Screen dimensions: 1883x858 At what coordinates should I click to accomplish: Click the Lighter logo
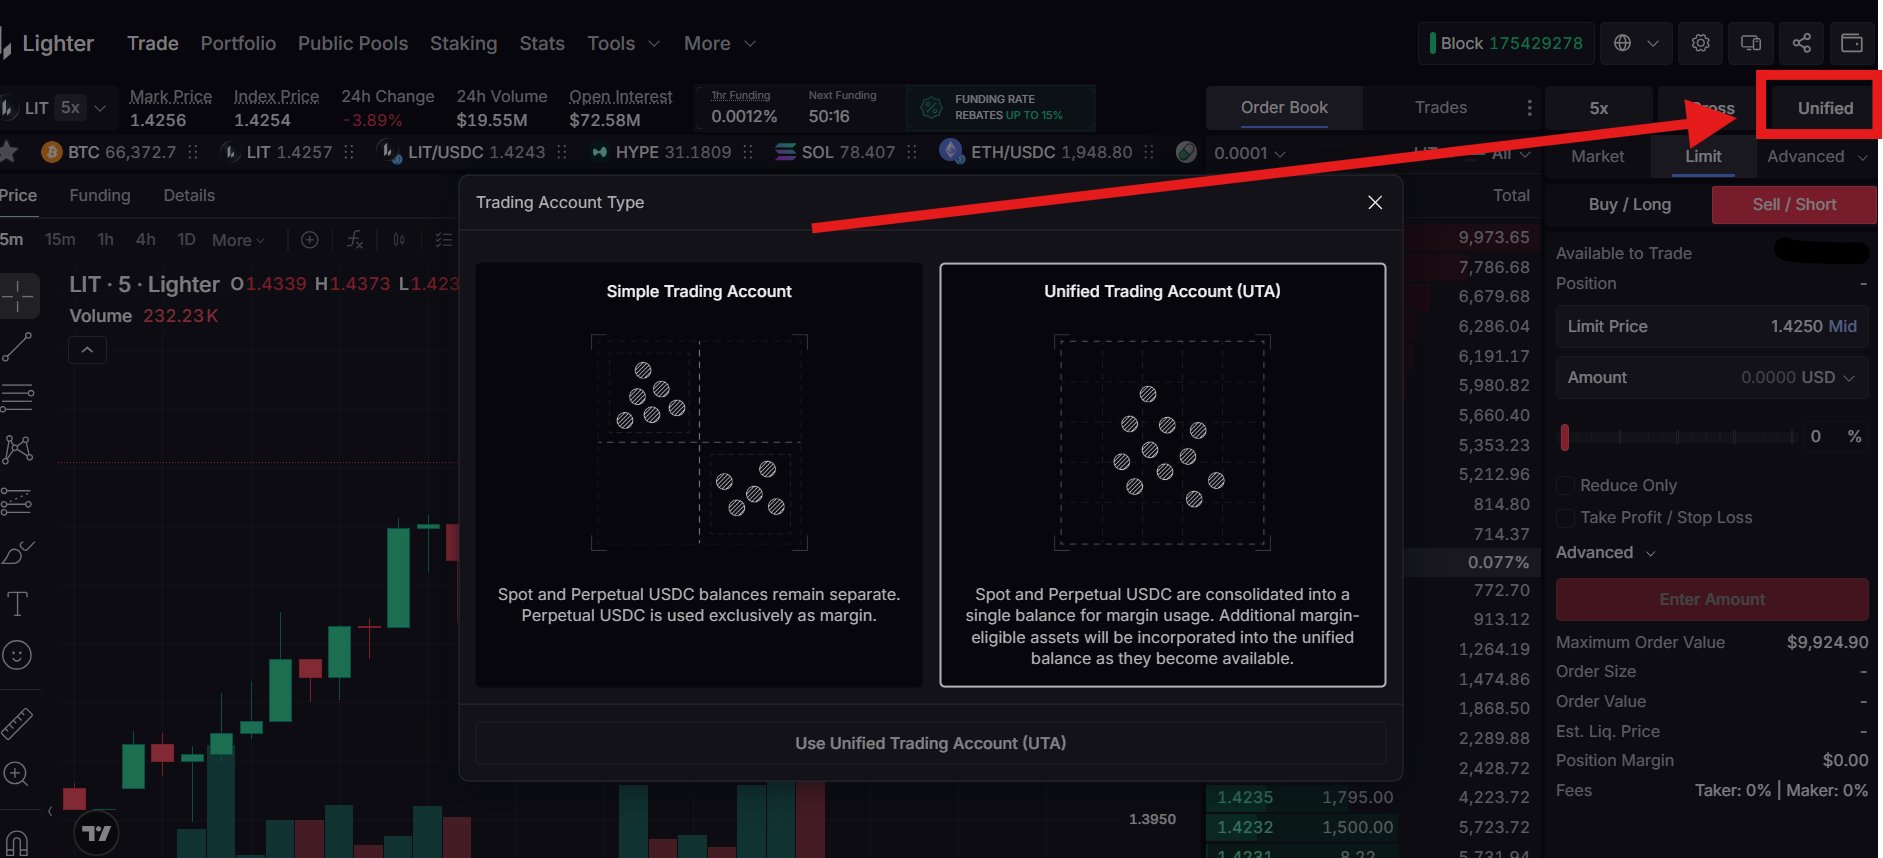point(48,44)
